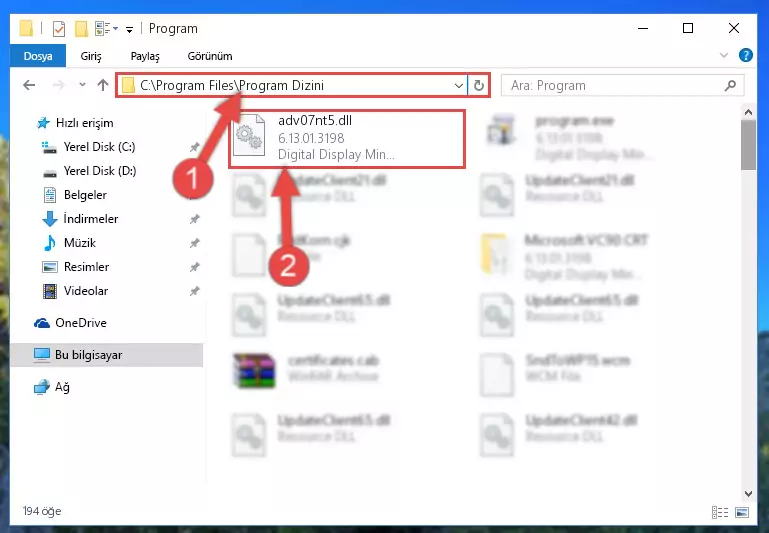Click the pin icon beside Yerel Disk (C:)
The image size is (769, 533).
(x=195, y=147)
